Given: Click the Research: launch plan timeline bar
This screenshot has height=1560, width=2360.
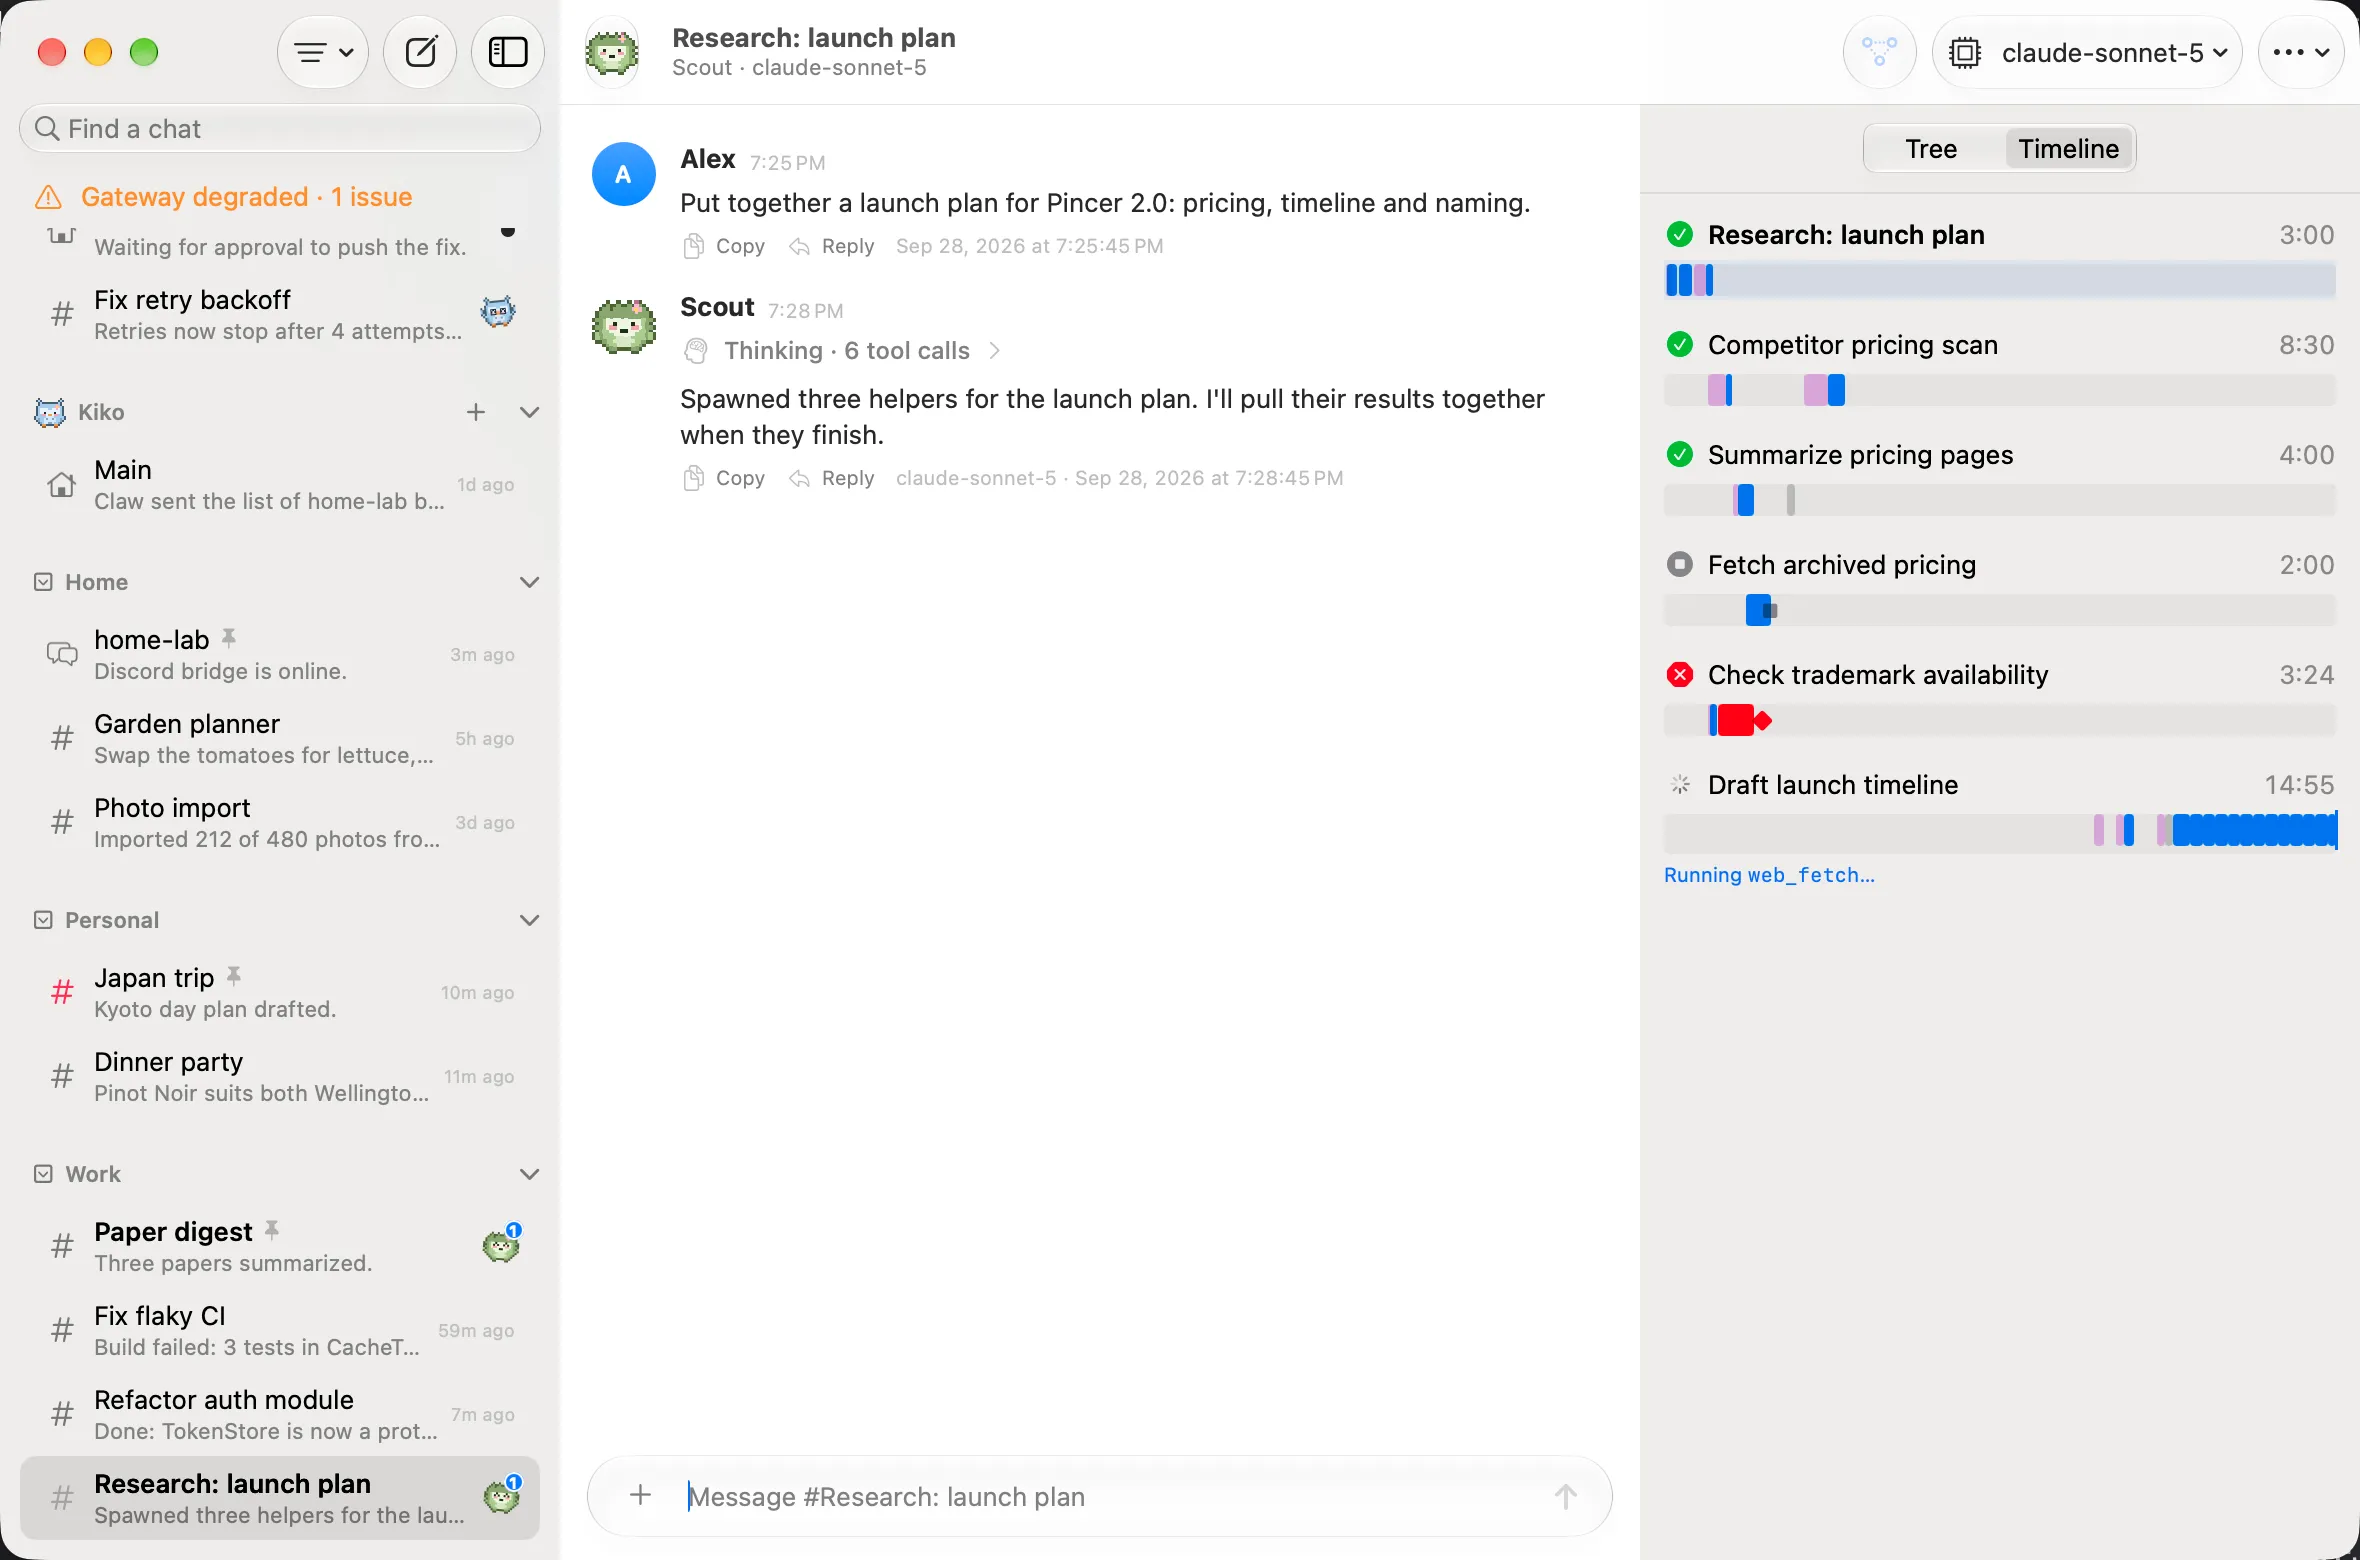Looking at the screenshot, I should pyautogui.click(x=2000, y=280).
